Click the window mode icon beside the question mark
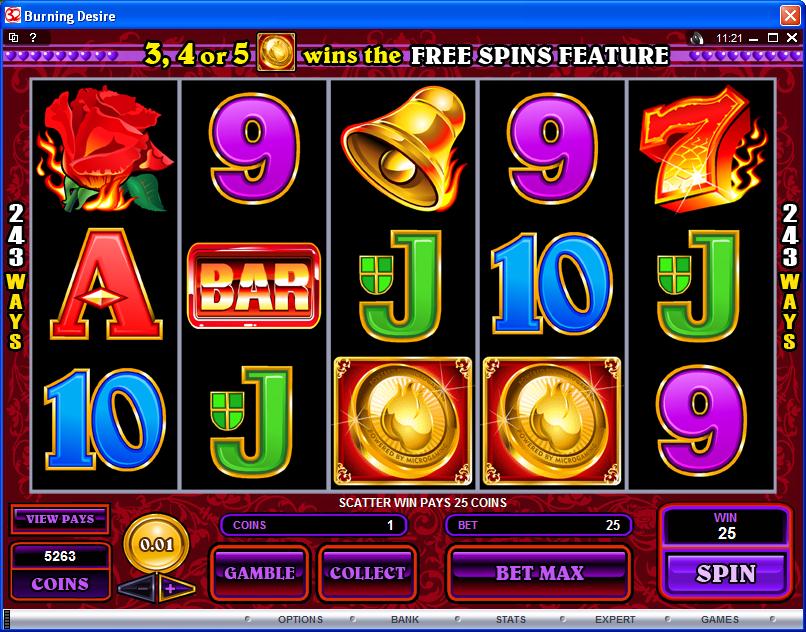This screenshot has width=806, height=632. [14, 38]
